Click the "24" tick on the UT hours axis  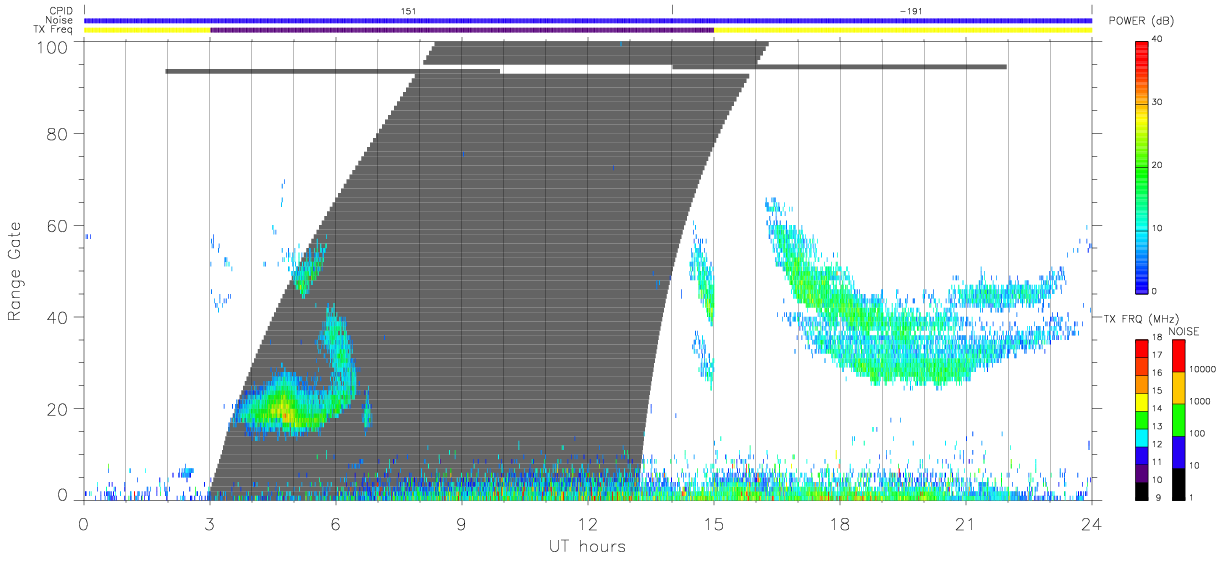(x=1091, y=524)
